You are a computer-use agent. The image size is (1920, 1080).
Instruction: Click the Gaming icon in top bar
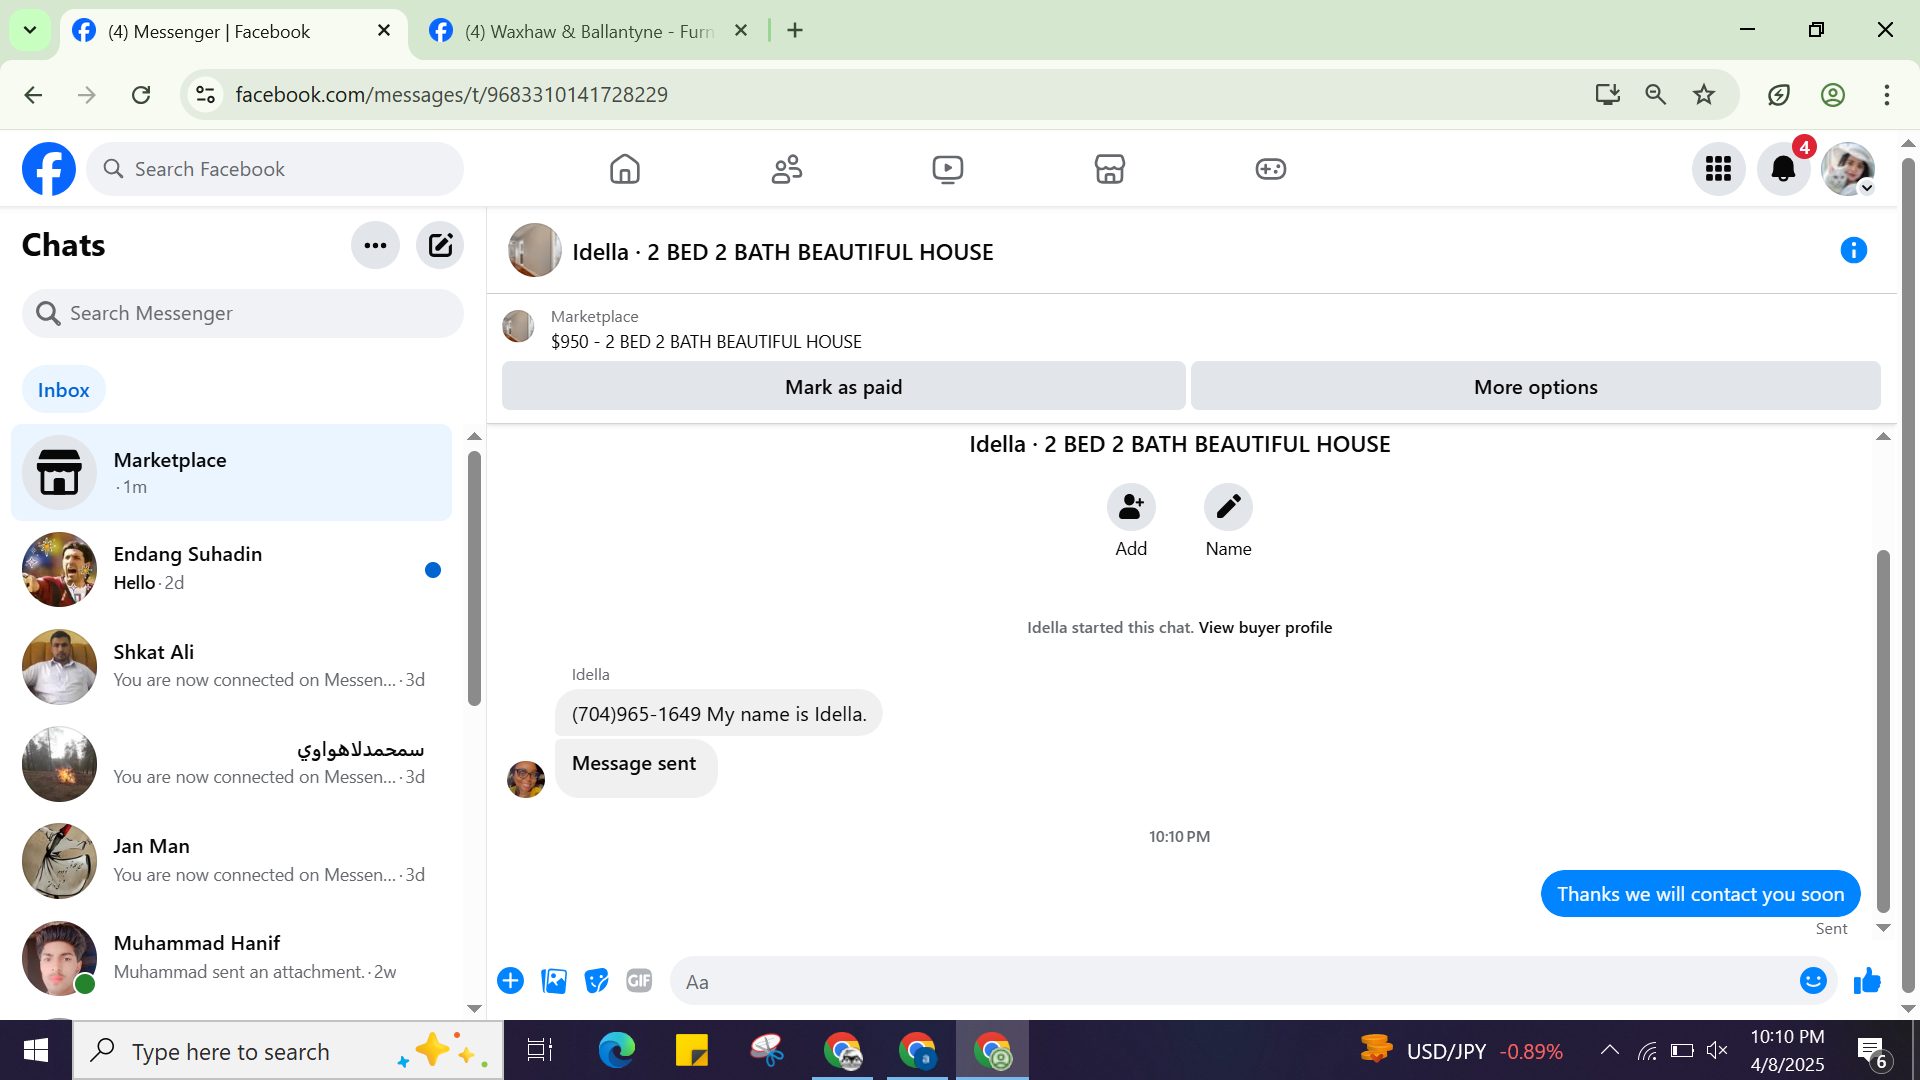click(1270, 169)
